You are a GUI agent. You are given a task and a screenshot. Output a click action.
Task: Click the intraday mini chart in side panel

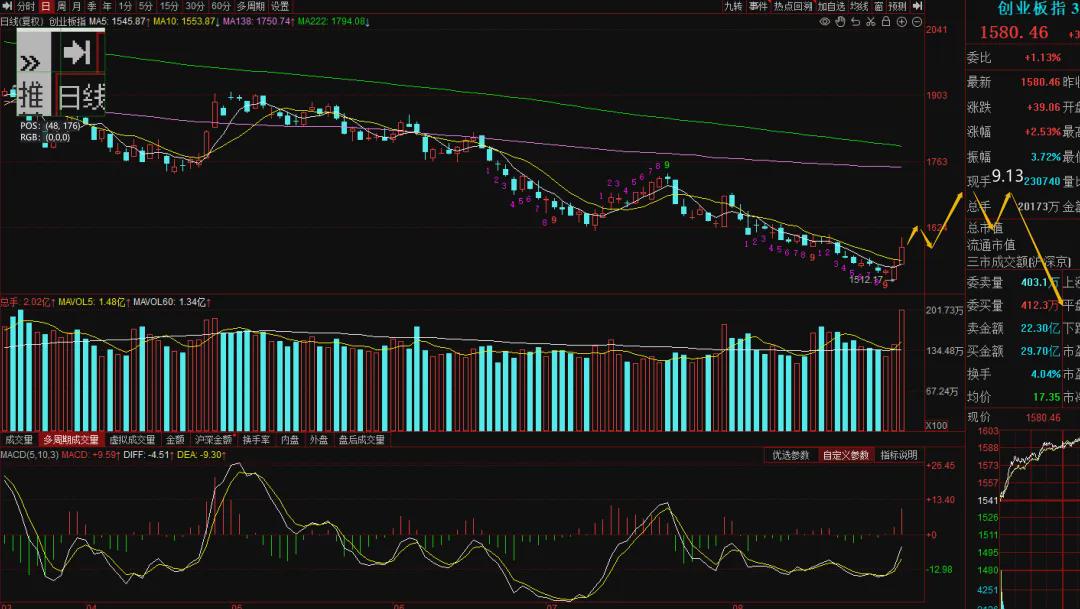(1040, 517)
